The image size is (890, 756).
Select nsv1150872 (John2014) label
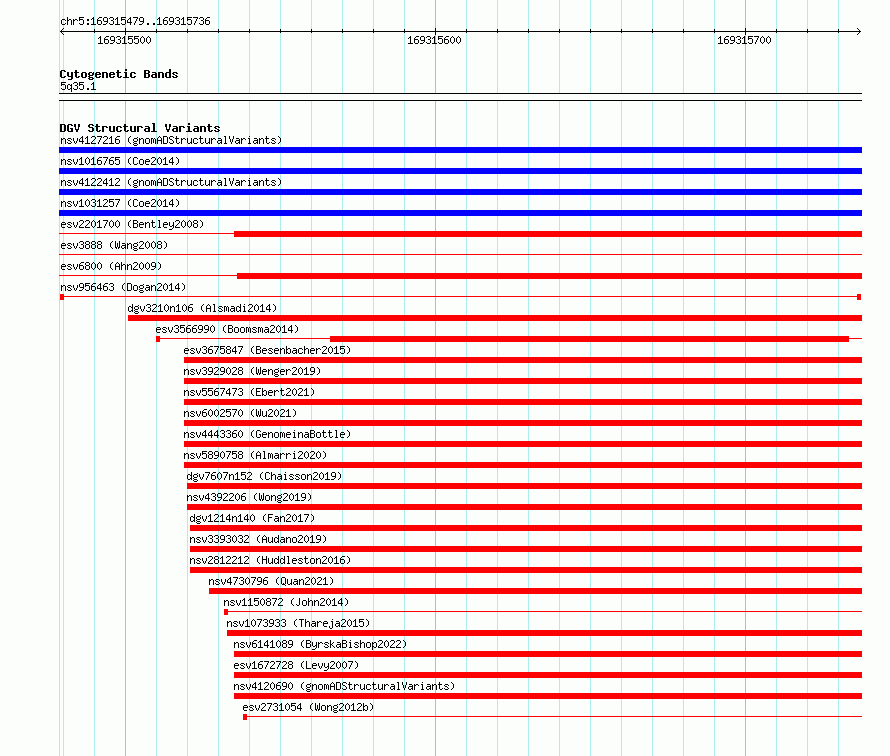(286, 602)
